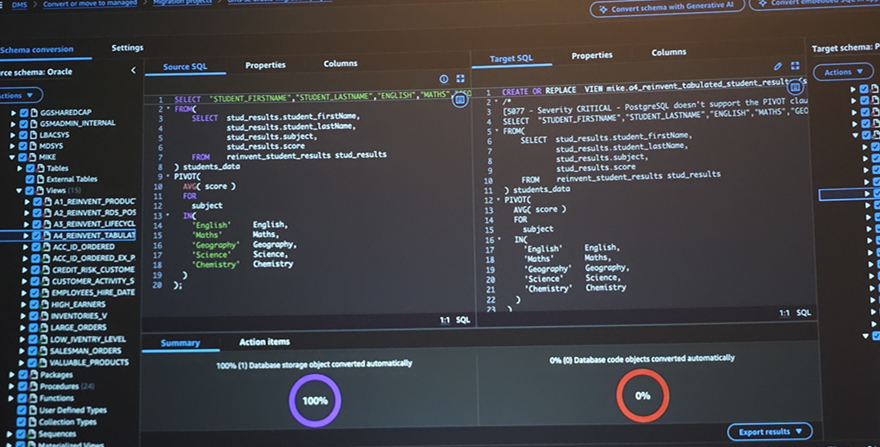
Task: Click the file icon next to GGSHAREDCAP
Action: (35, 112)
